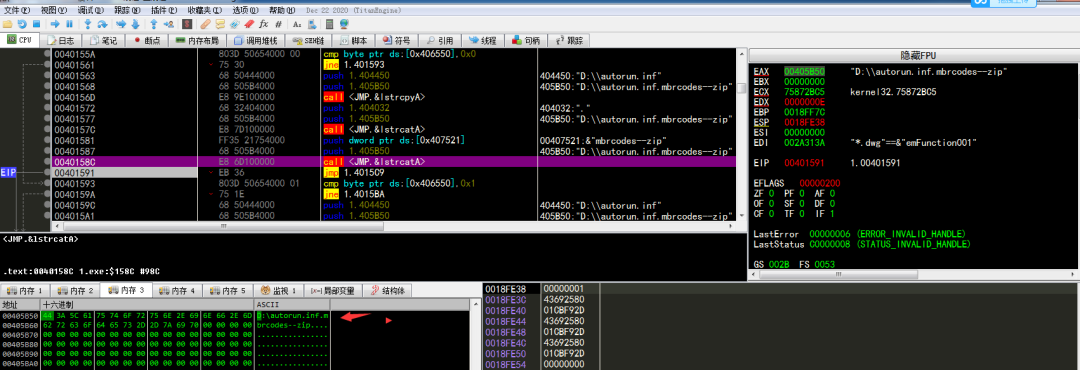Click the 隐藏FPU button
Screen dimensions: 1080x370
[913, 55]
